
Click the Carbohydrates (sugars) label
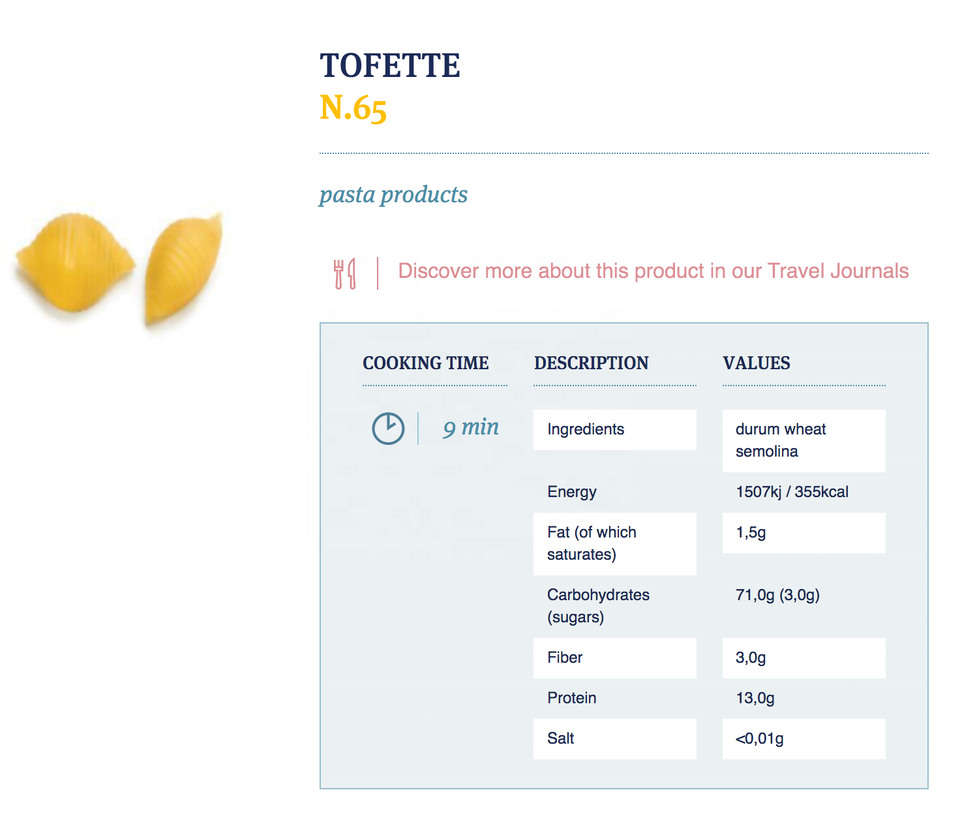[598, 606]
